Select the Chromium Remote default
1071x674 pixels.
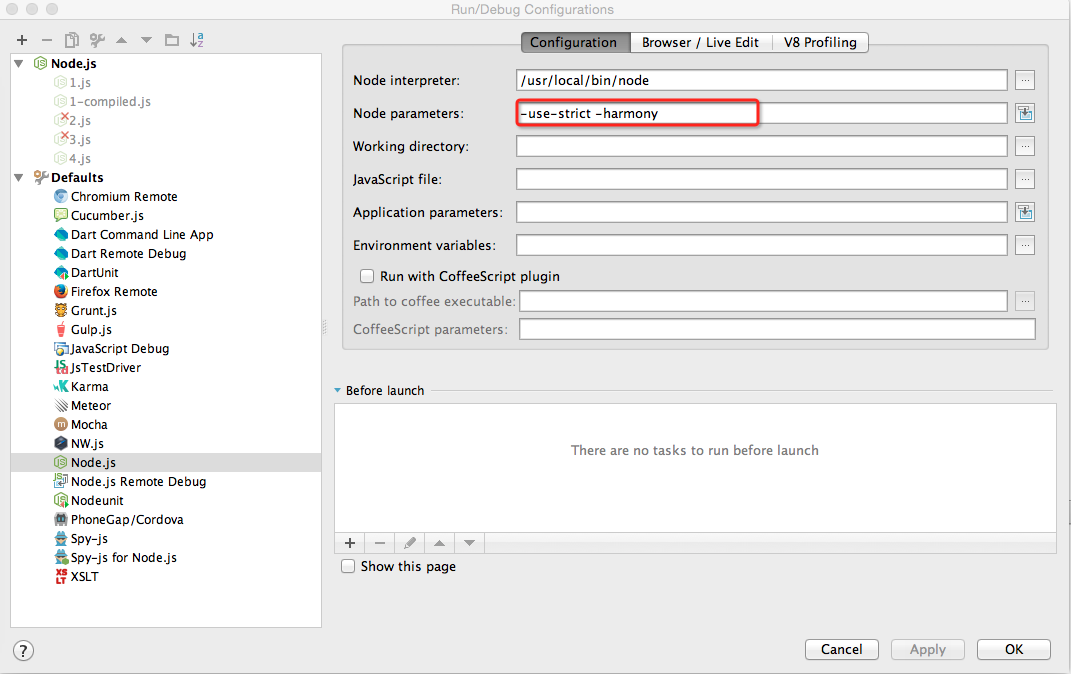[124, 197]
